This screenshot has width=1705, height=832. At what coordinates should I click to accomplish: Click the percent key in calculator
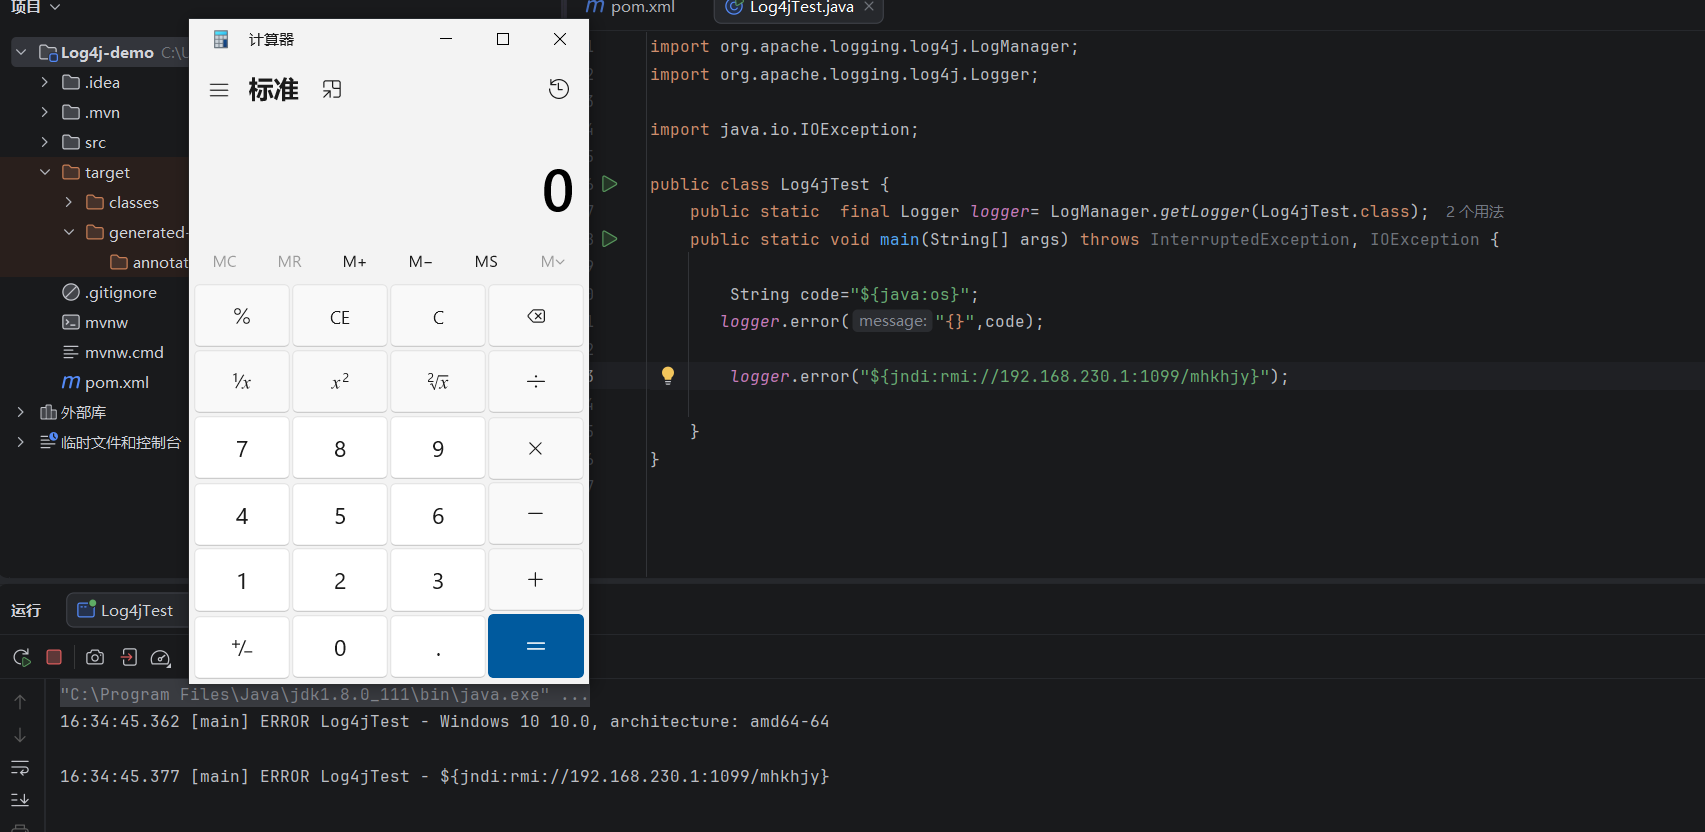point(242,316)
